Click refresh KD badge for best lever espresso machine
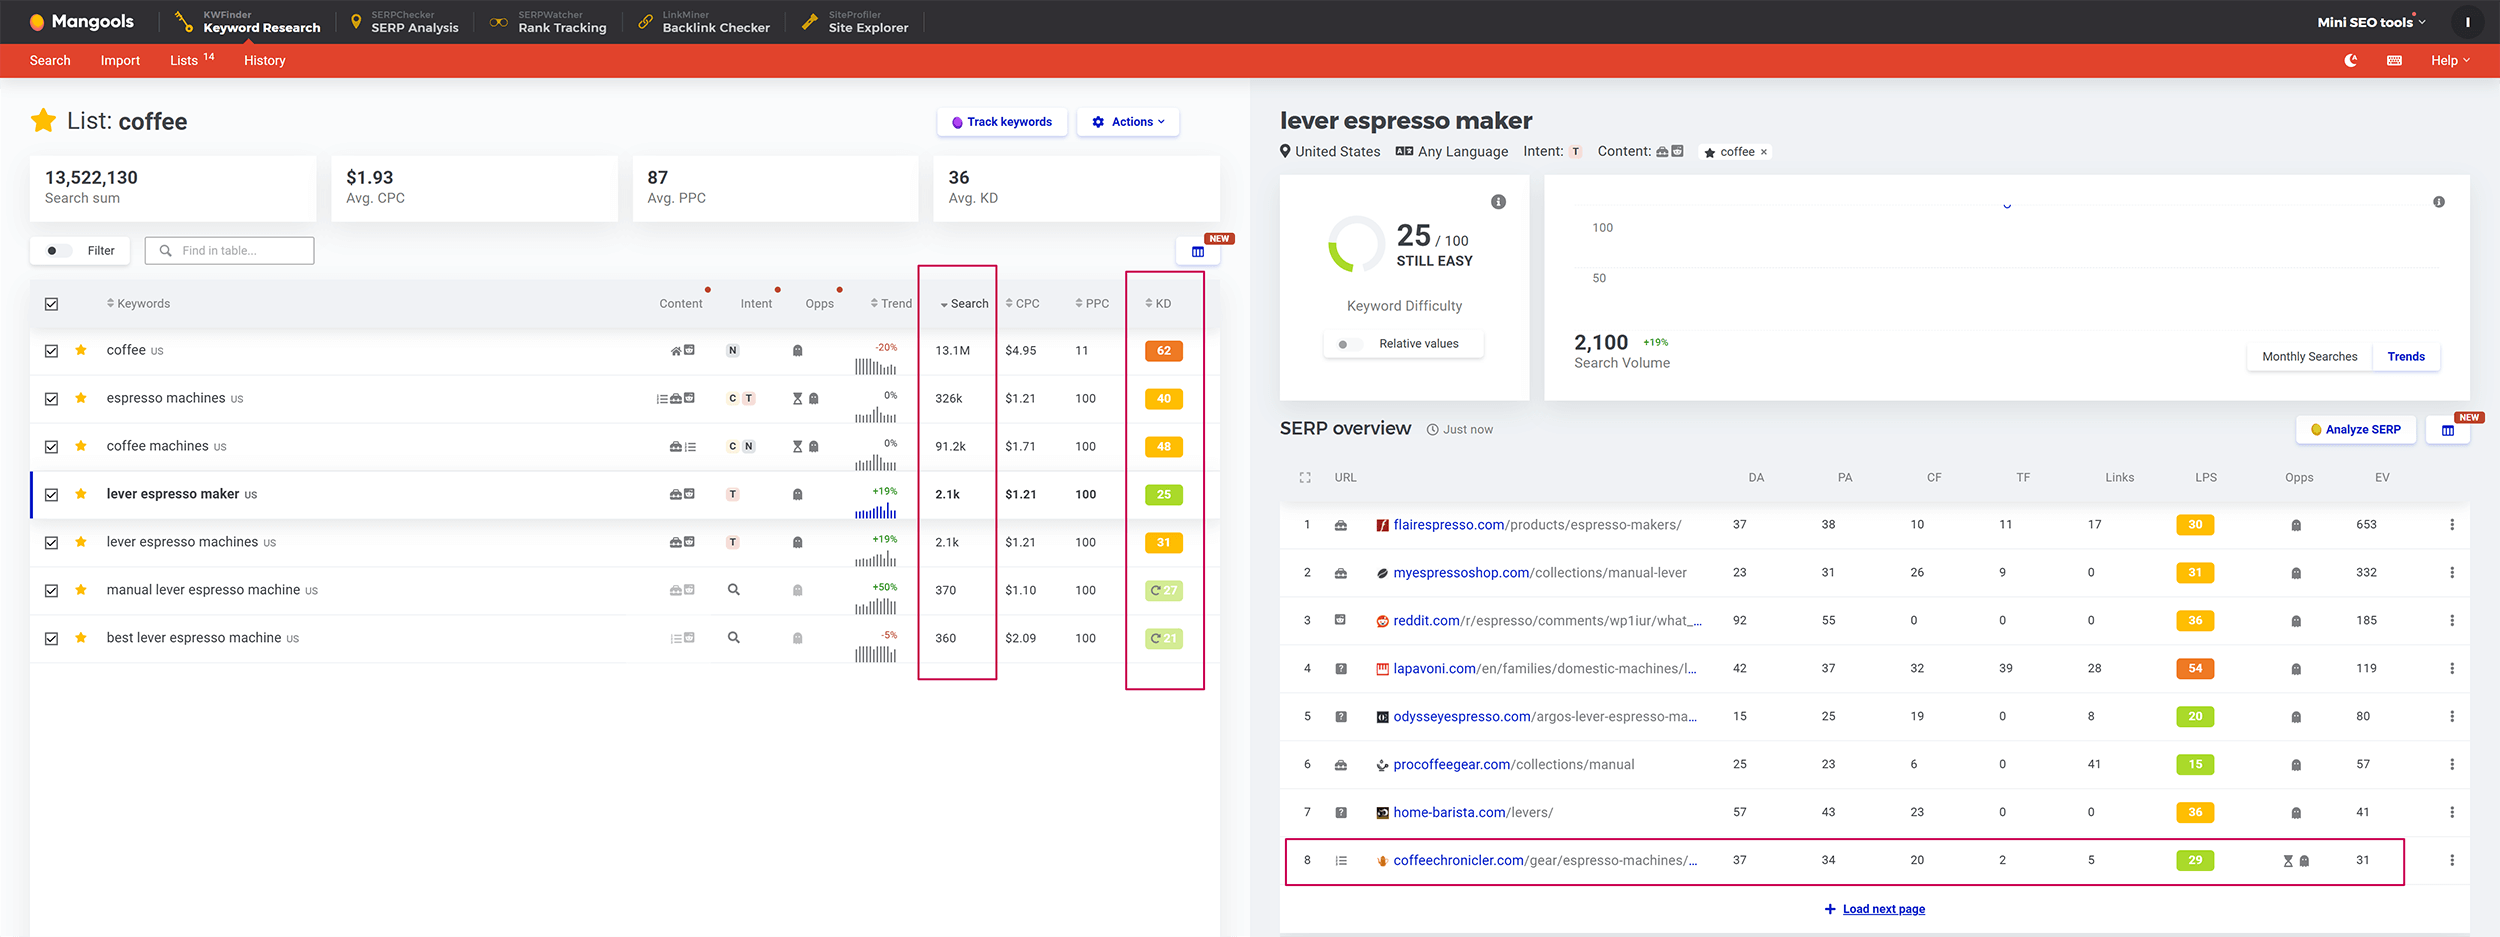Screen dimensions: 2500x937 coord(1164,639)
